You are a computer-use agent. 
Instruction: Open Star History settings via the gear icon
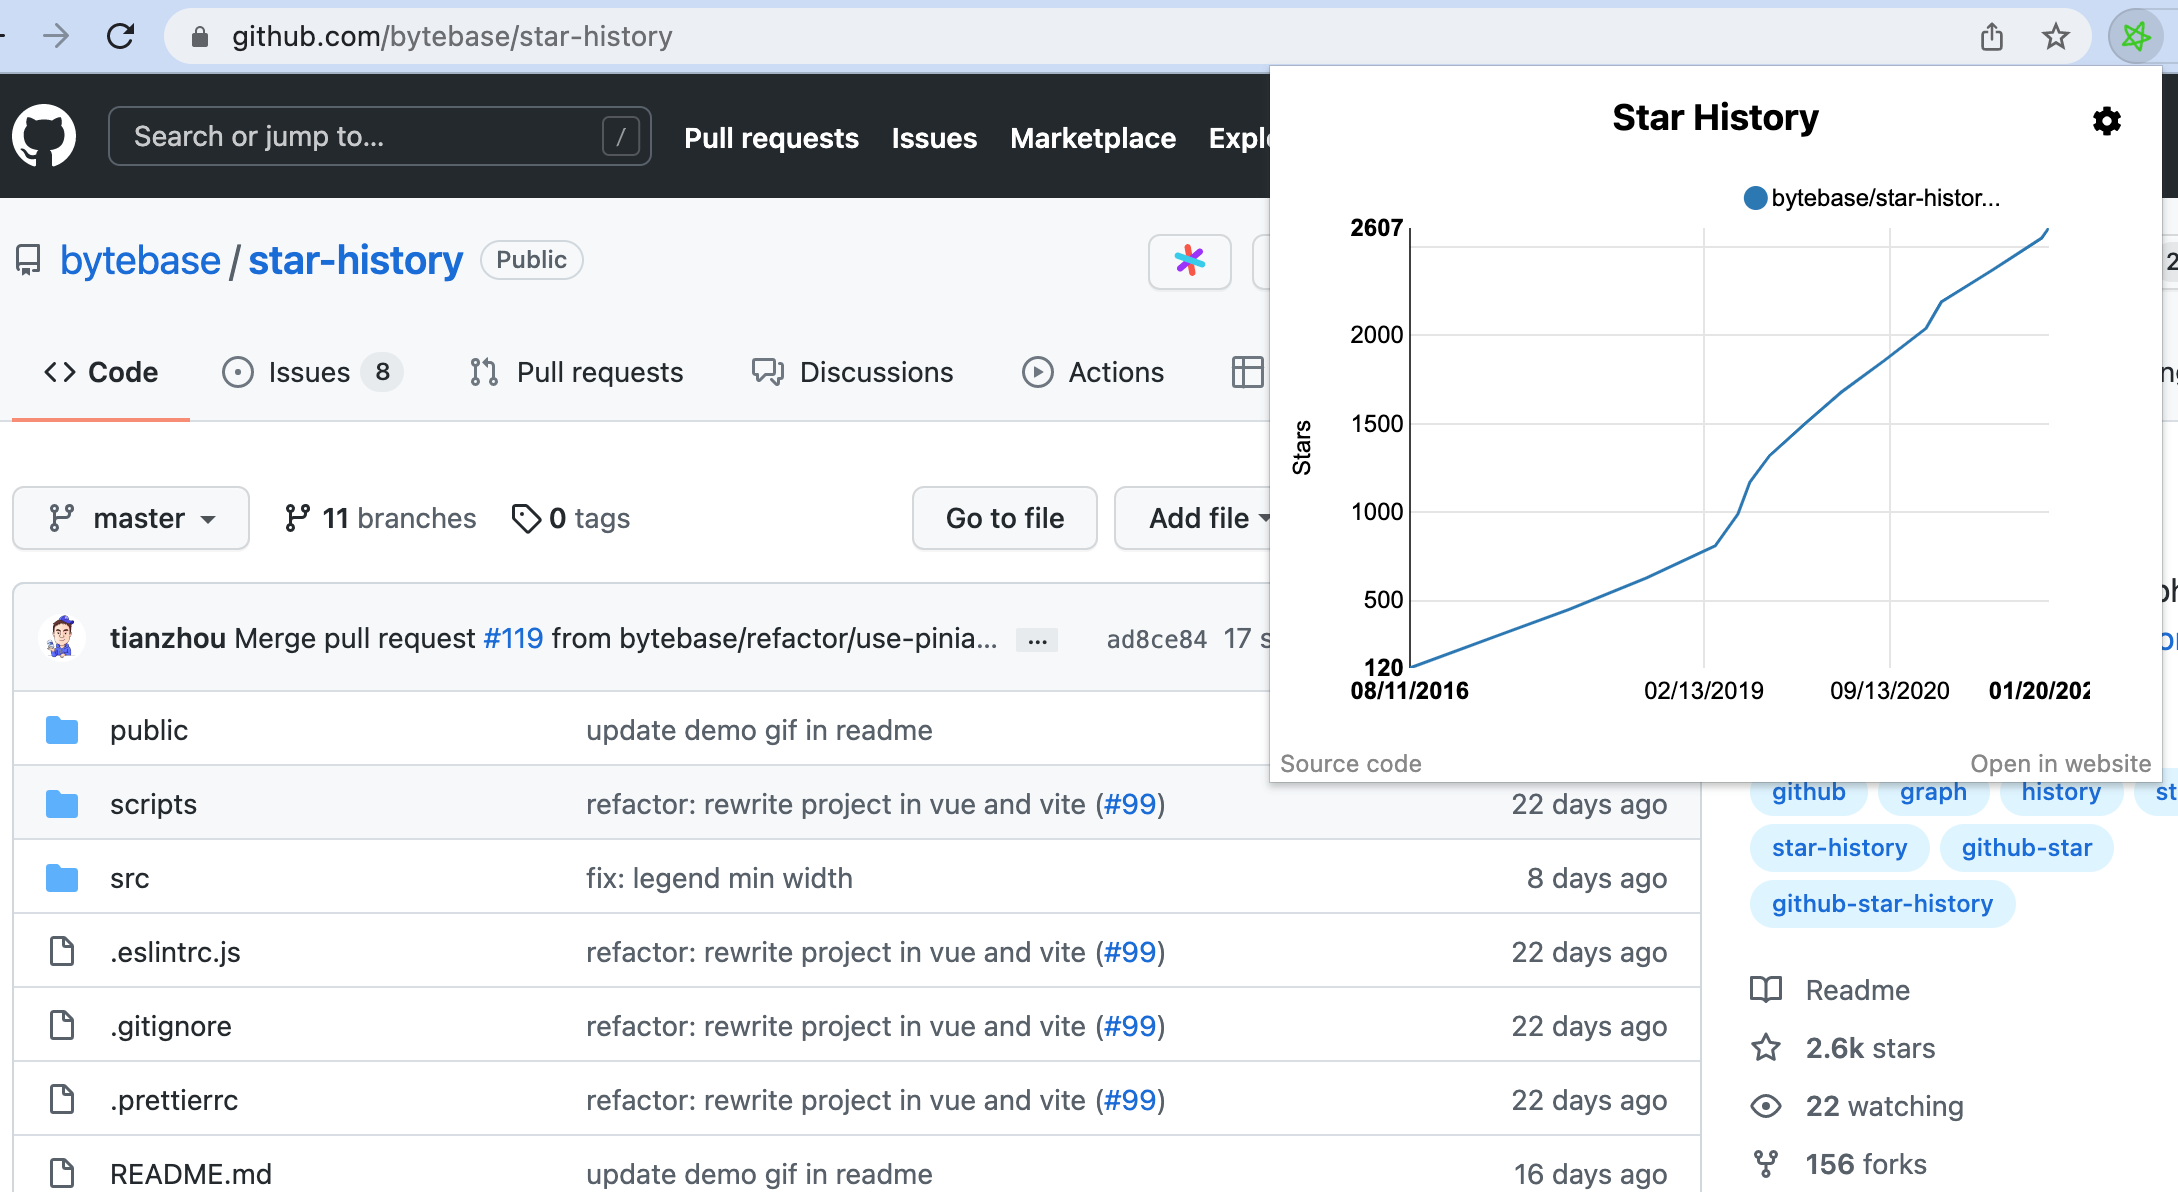[x=2106, y=121]
